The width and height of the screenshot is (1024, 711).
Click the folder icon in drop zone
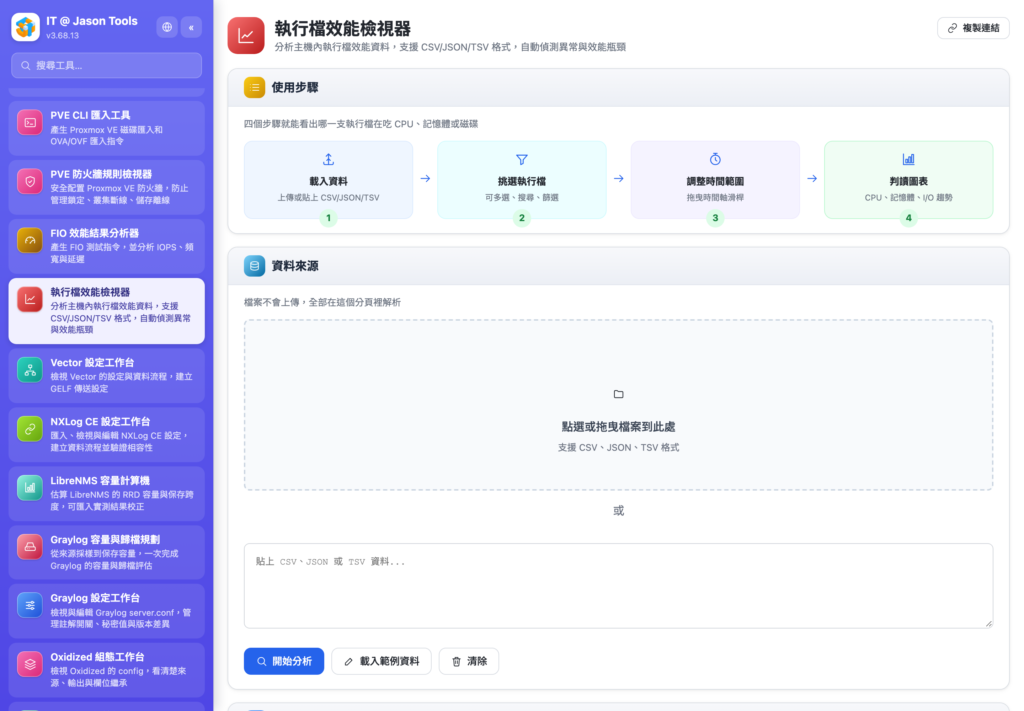click(618, 394)
